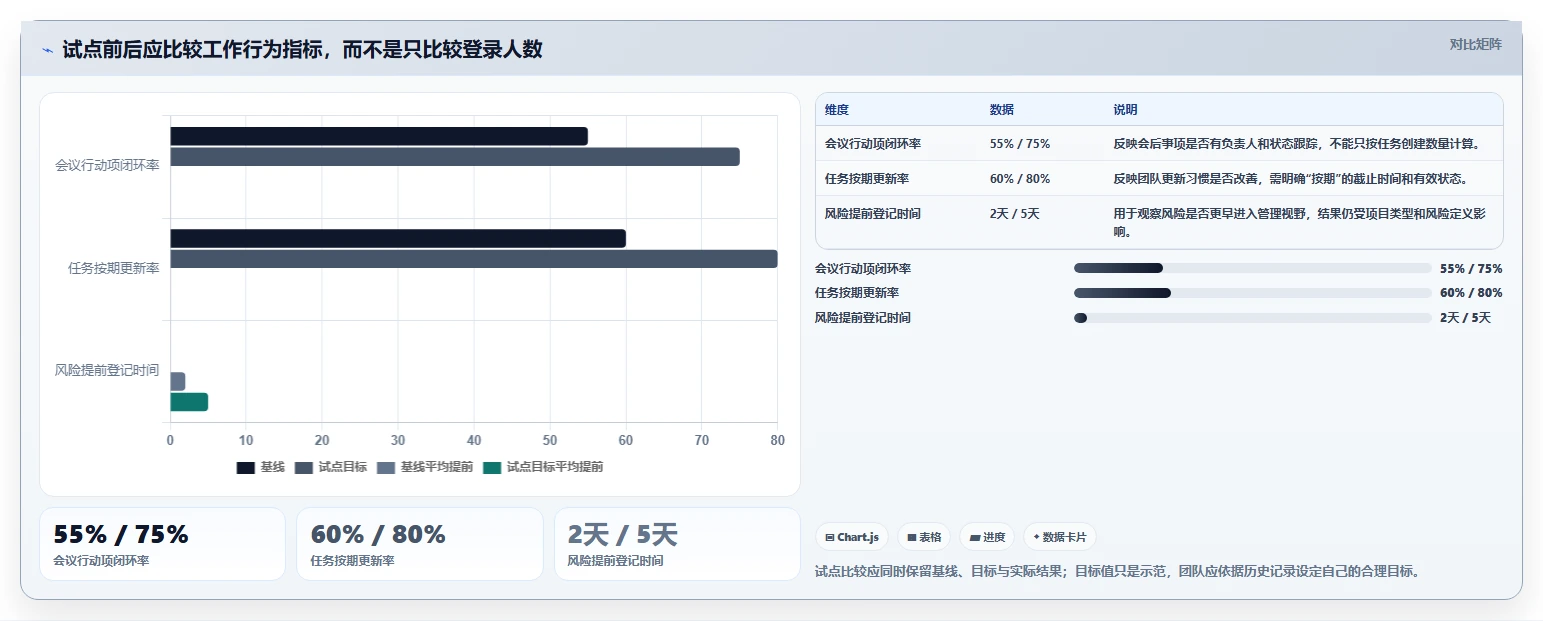Click the 风险提前登记时间 progress bar

tap(1253, 318)
